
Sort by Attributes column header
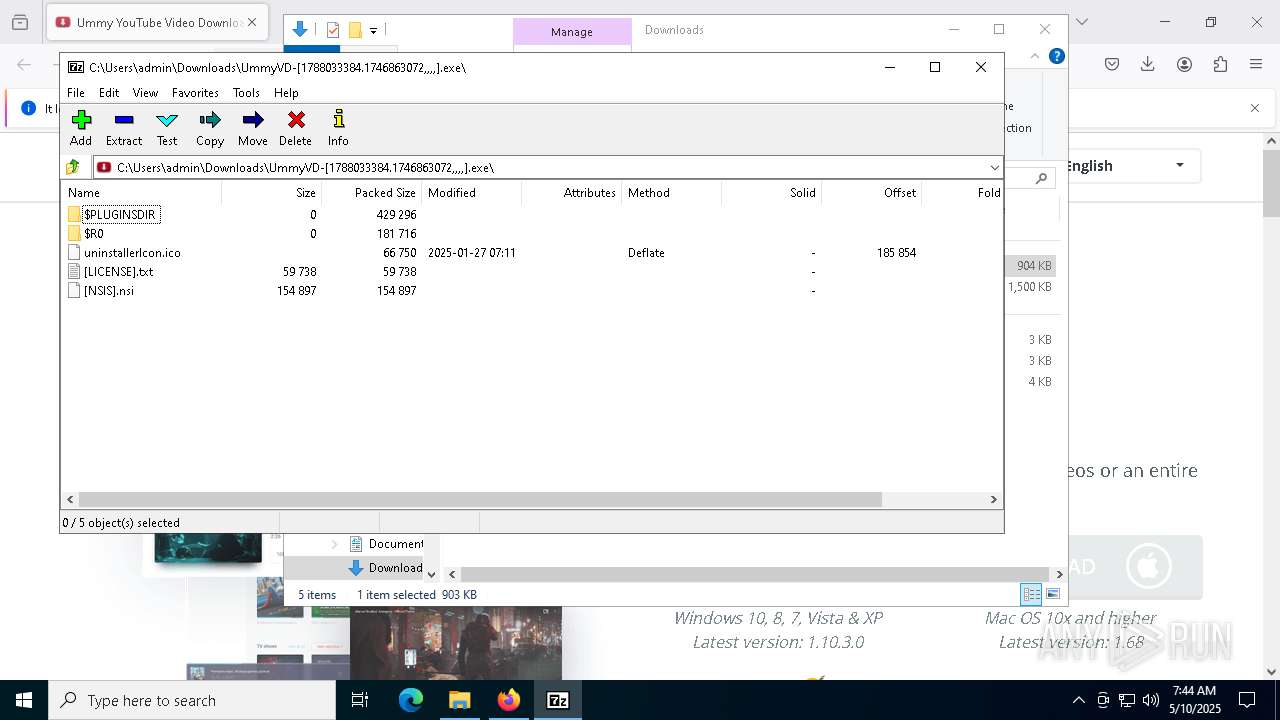571,192
